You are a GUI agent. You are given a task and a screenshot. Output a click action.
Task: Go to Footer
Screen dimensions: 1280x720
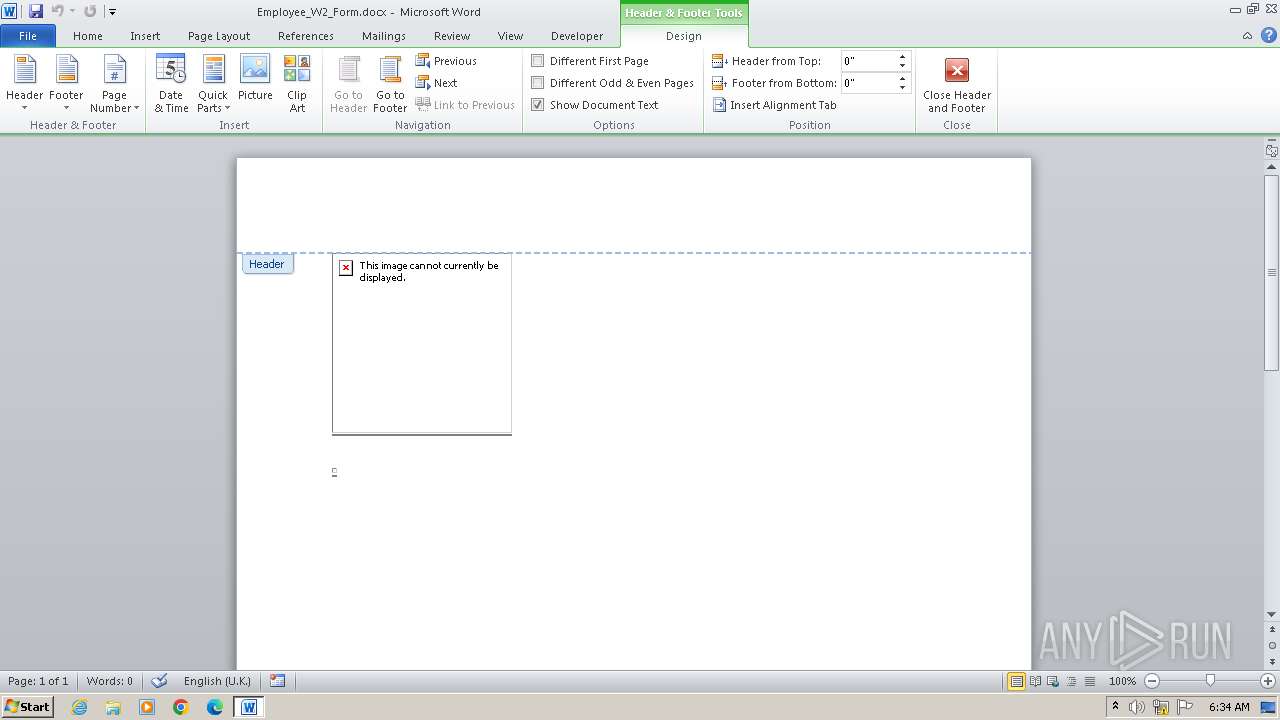click(x=390, y=84)
